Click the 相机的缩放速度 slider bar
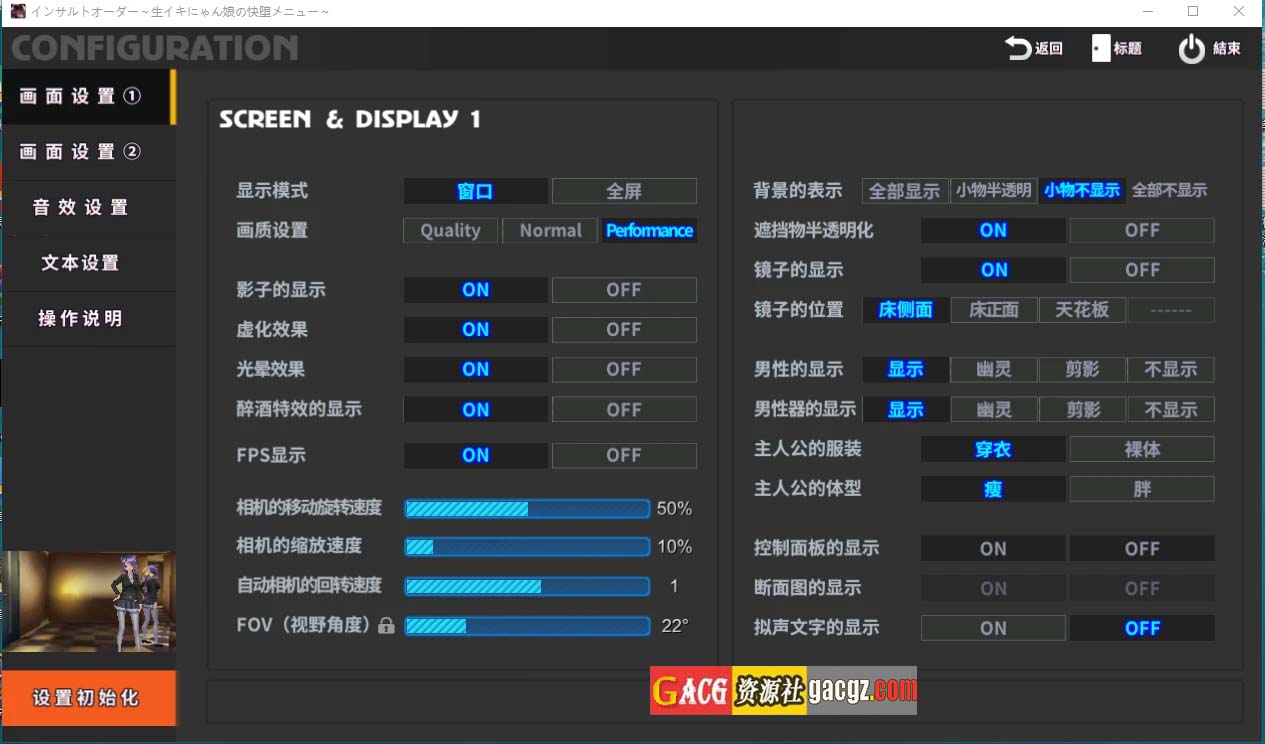The height and width of the screenshot is (744, 1265). tap(527, 547)
